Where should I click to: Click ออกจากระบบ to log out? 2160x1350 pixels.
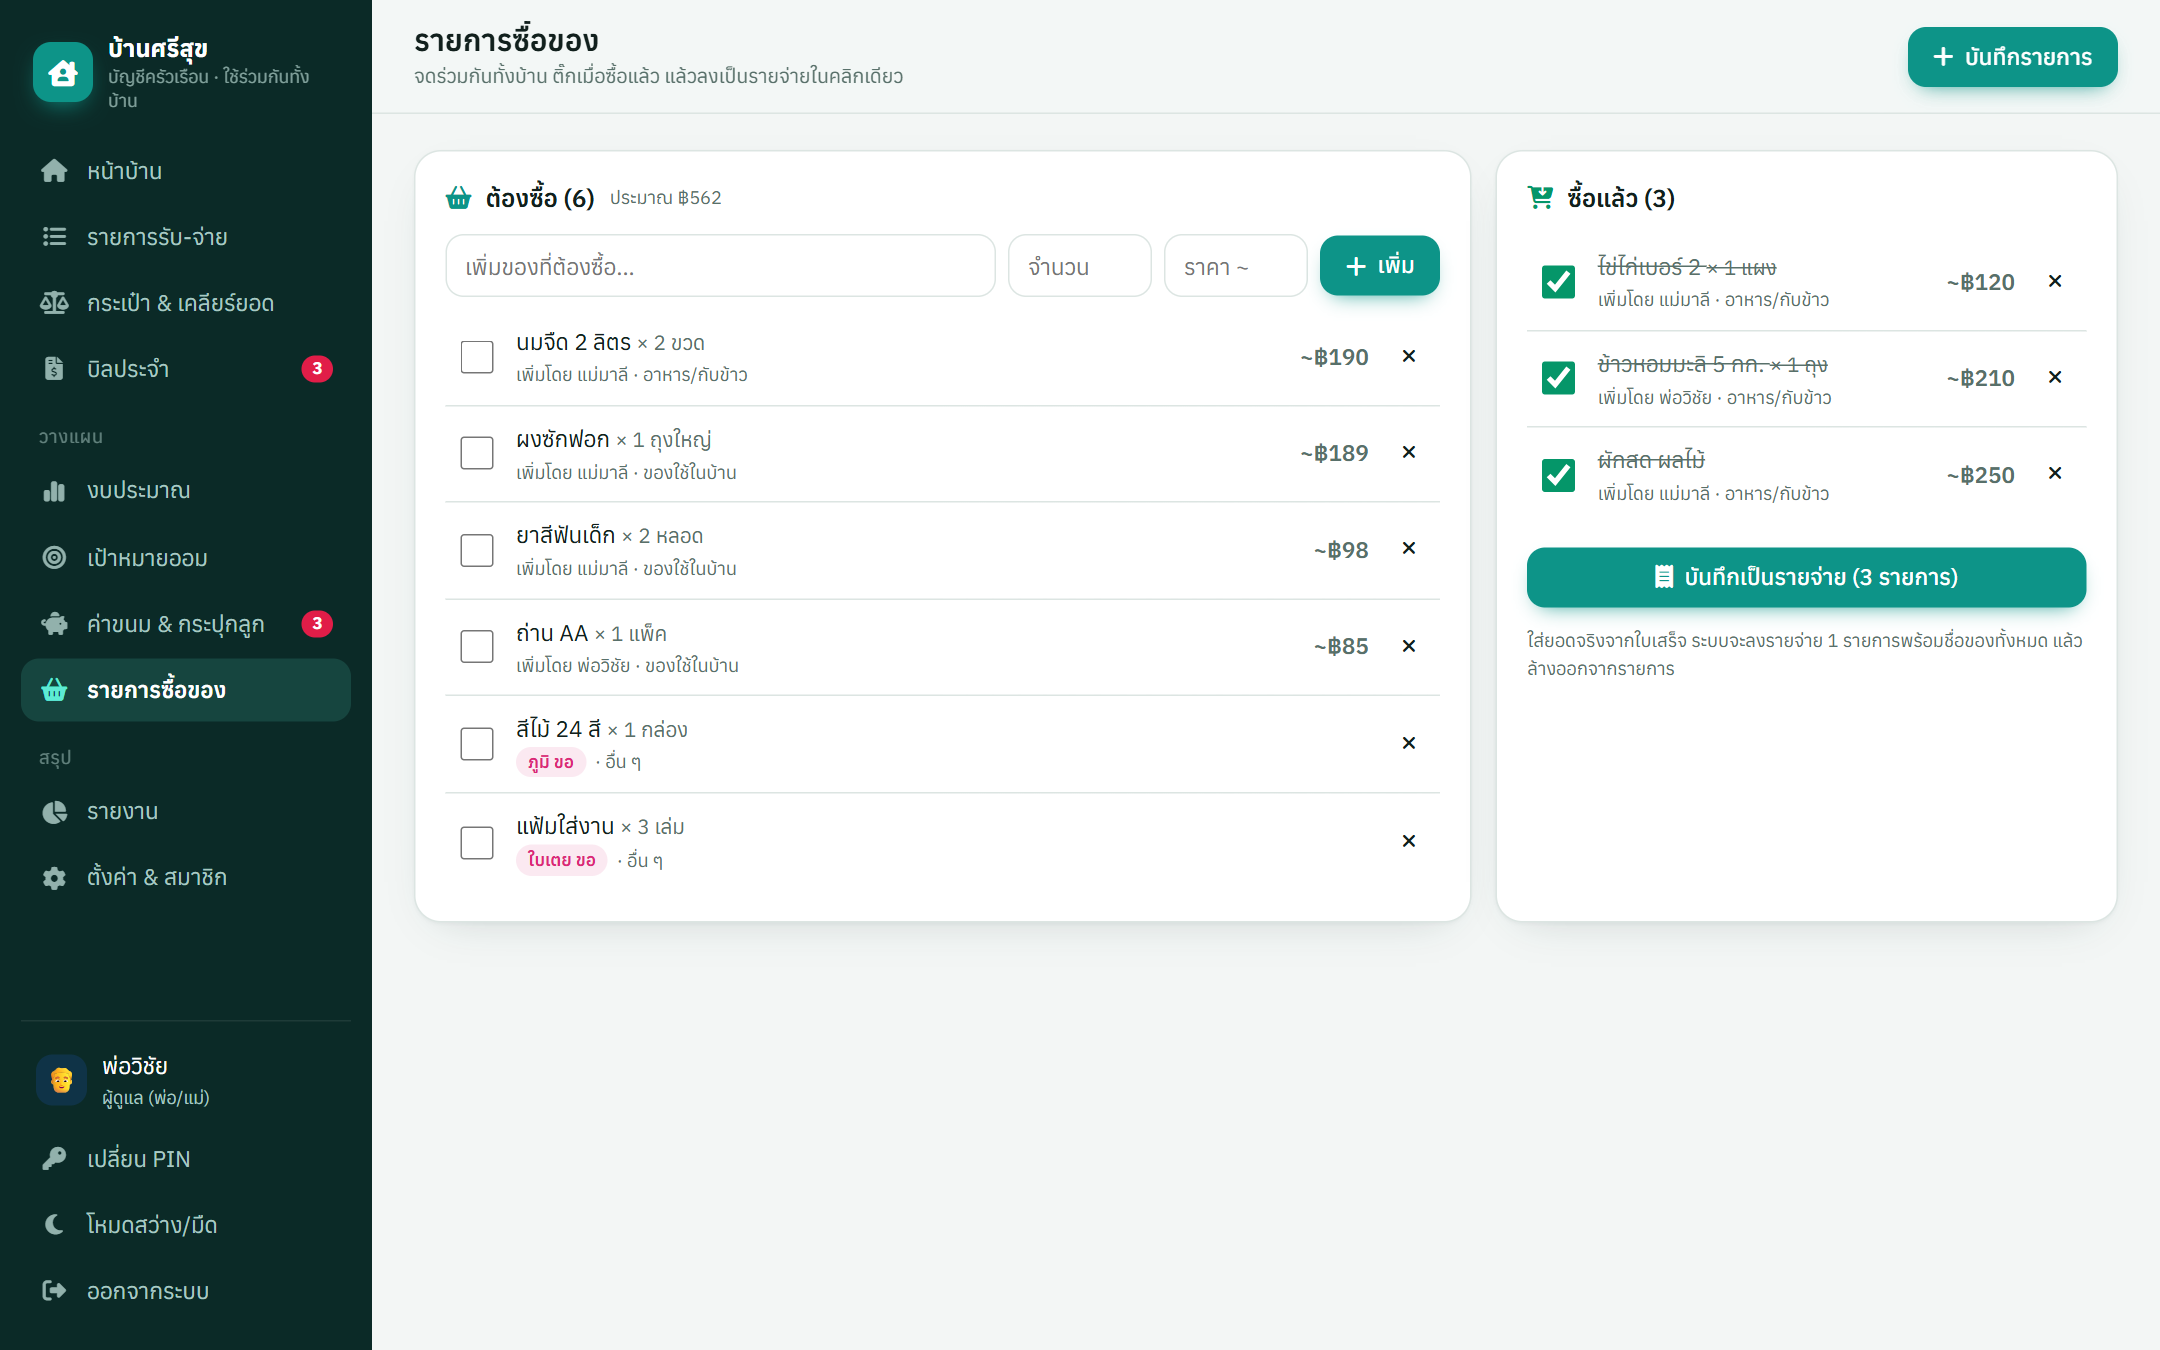pyautogui.click(x=186, y=1291)
